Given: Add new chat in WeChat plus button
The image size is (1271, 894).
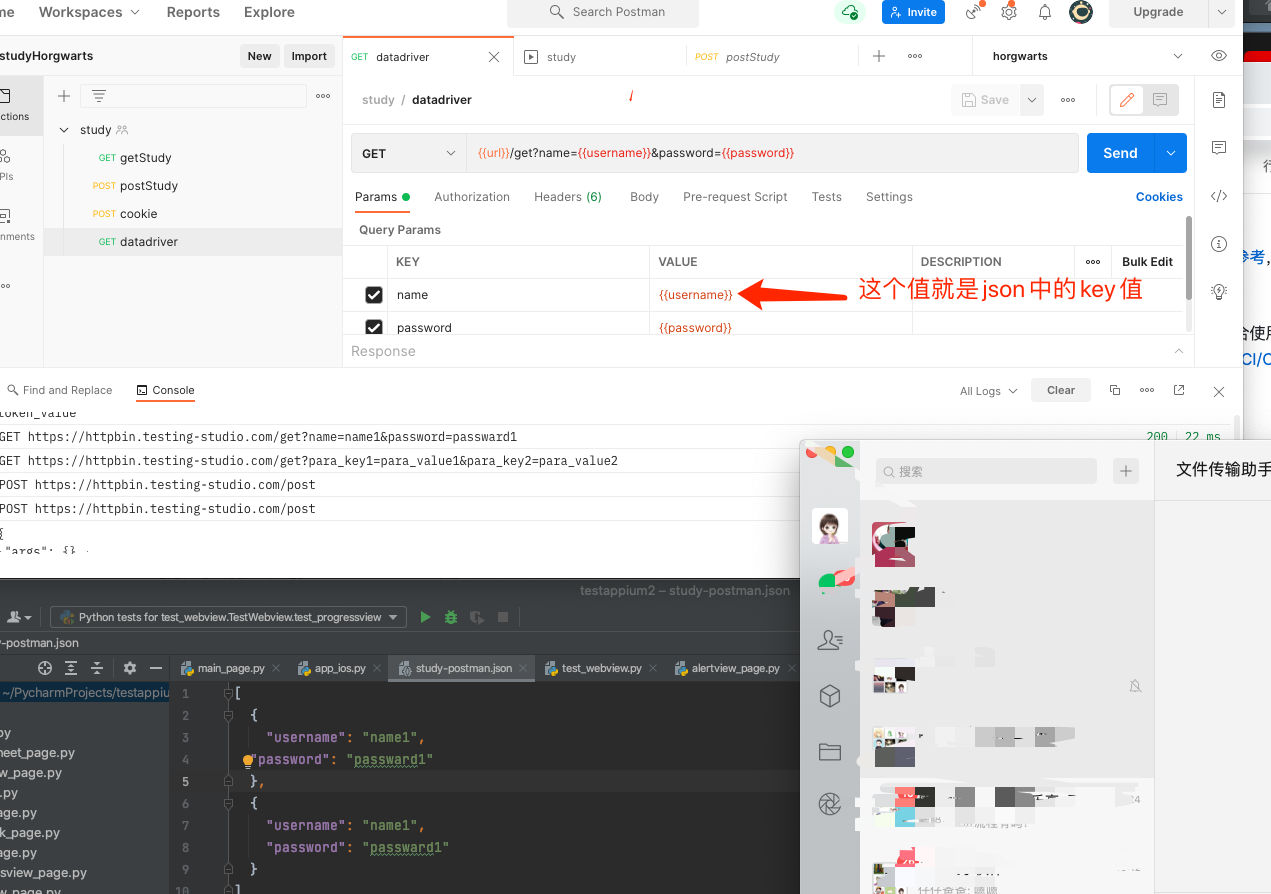Looking at the screenshot, I should (1127, 471).
